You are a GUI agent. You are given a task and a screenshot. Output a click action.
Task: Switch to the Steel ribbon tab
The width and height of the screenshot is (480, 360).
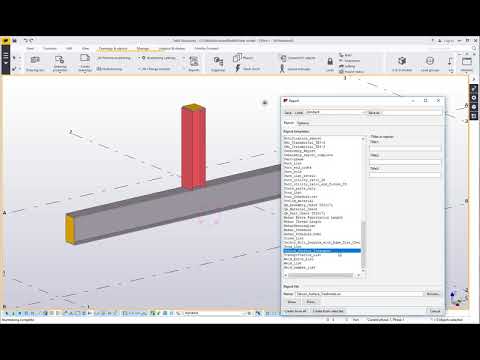(30, 49)
